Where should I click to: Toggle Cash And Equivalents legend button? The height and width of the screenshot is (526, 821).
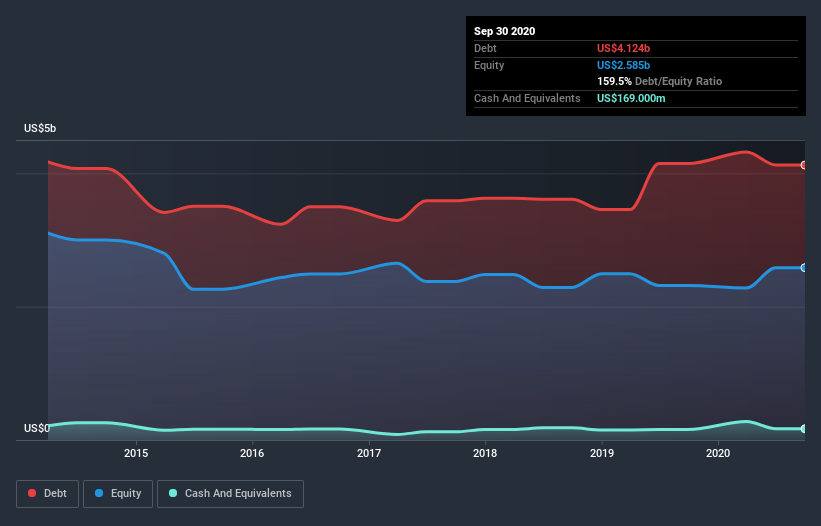click(x=230, y=494)
